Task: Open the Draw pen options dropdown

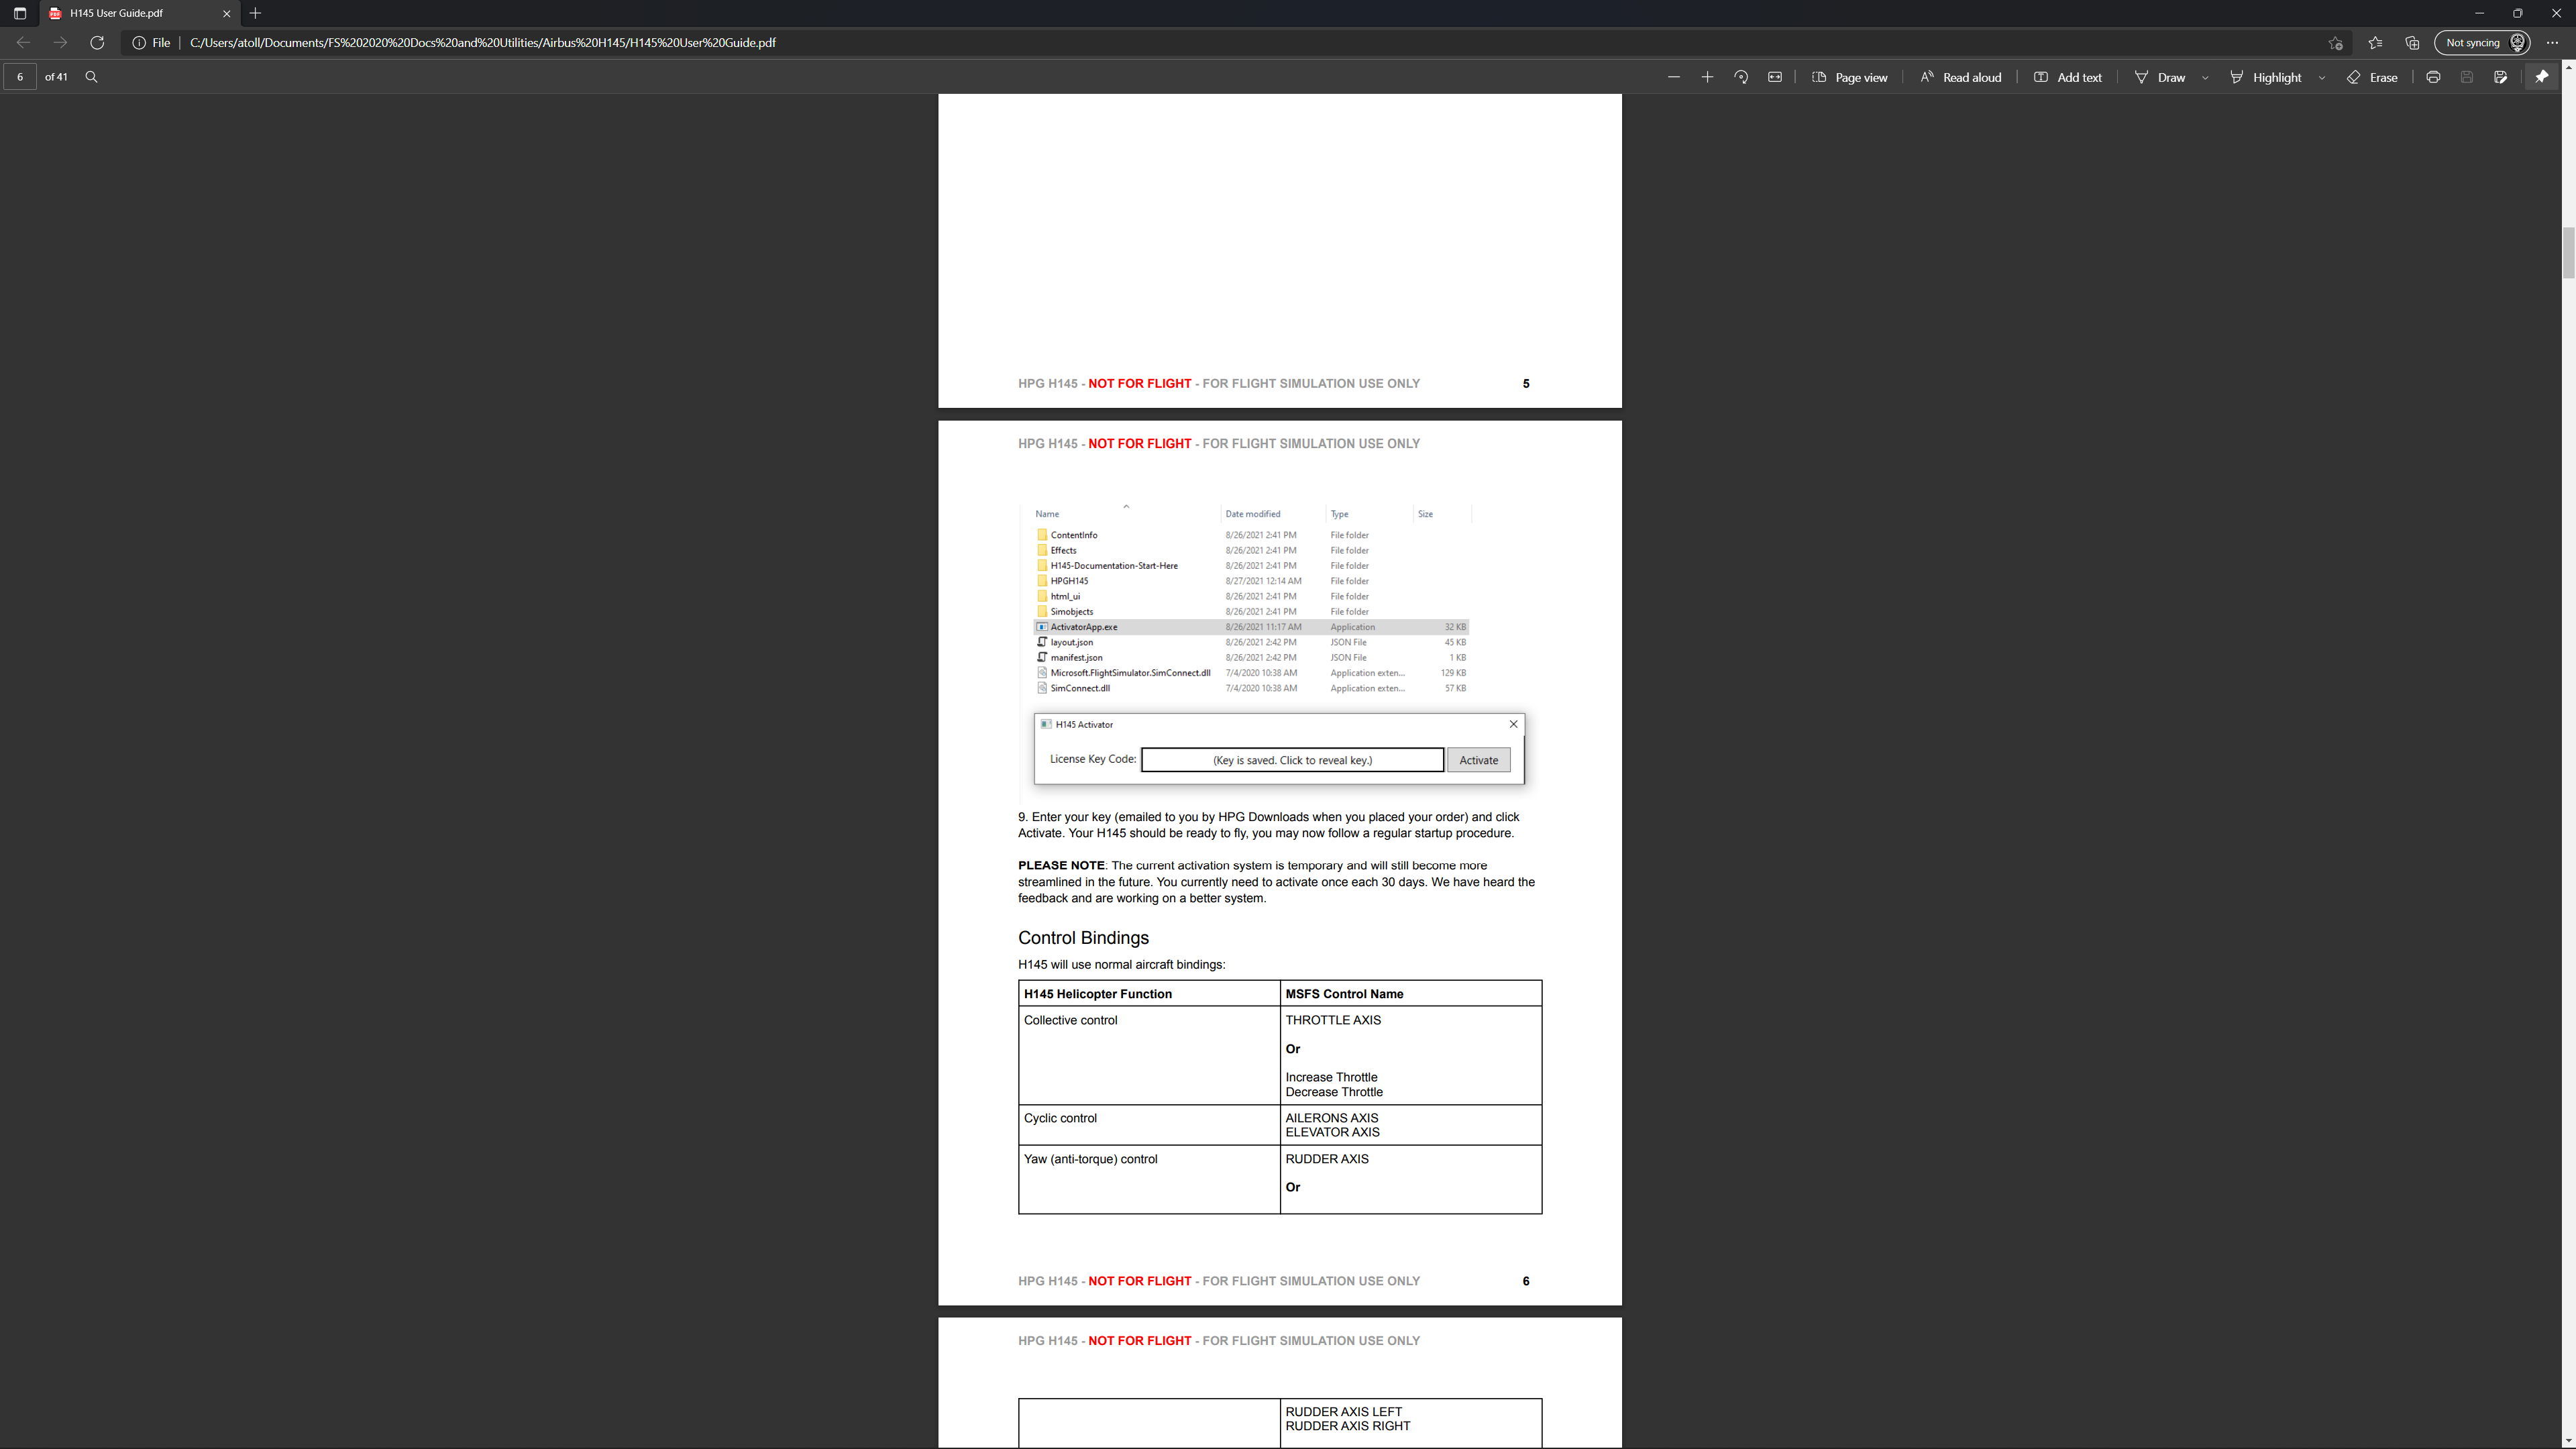Action: point(2205,76)
